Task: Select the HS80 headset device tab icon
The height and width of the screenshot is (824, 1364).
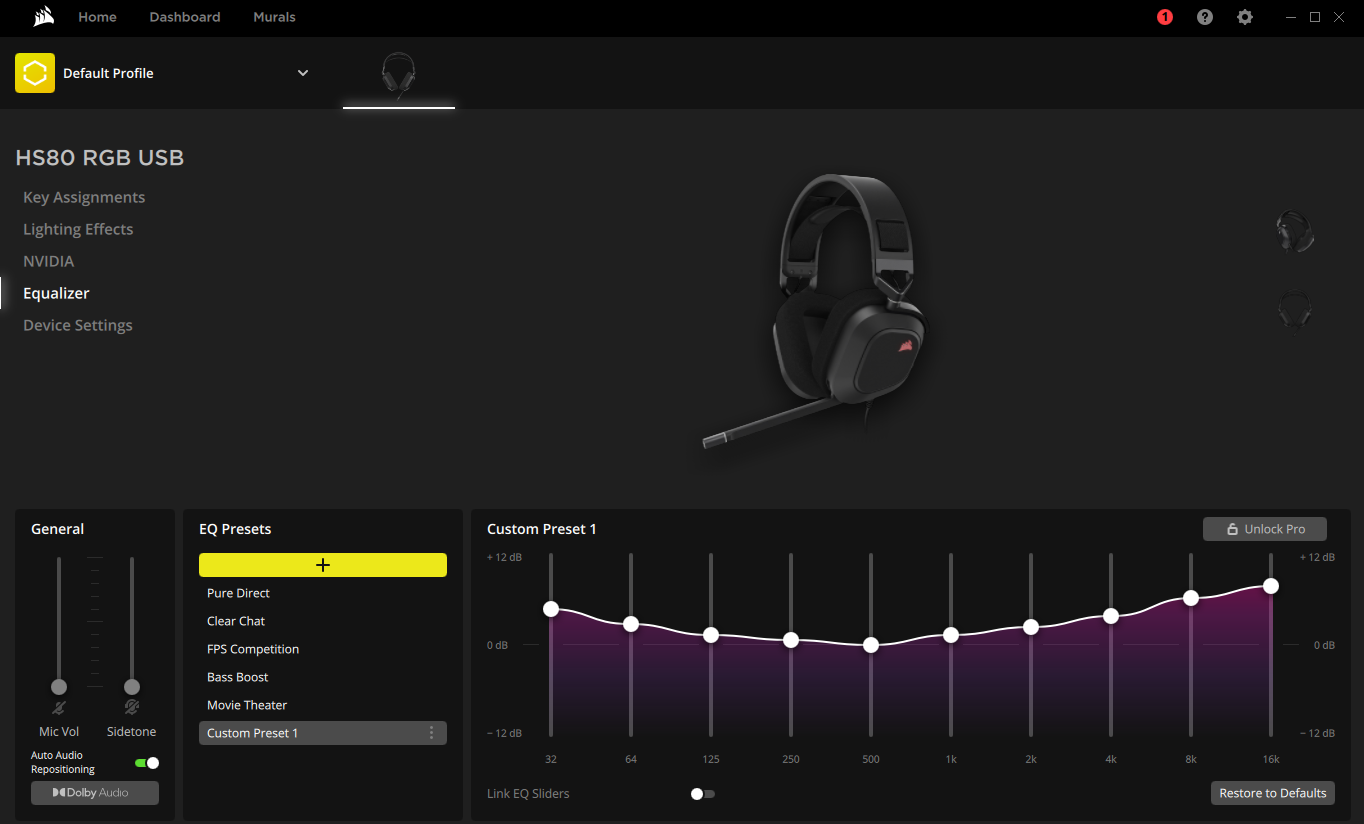Action: click(399, 76)
